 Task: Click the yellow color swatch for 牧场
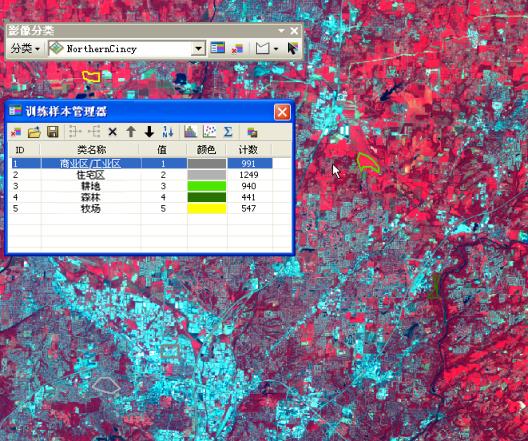[x=206, y=208]
